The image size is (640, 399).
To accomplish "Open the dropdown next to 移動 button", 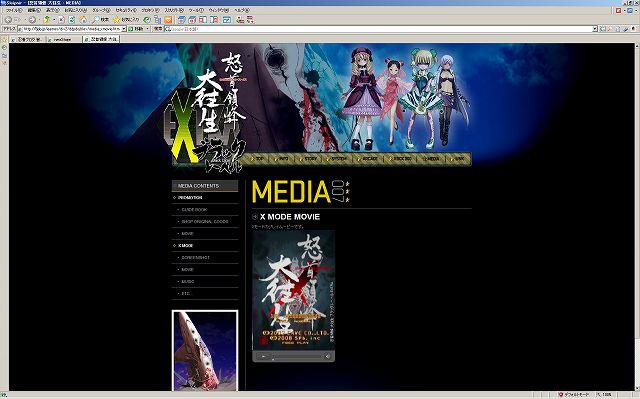I will (x=147, y=29).
